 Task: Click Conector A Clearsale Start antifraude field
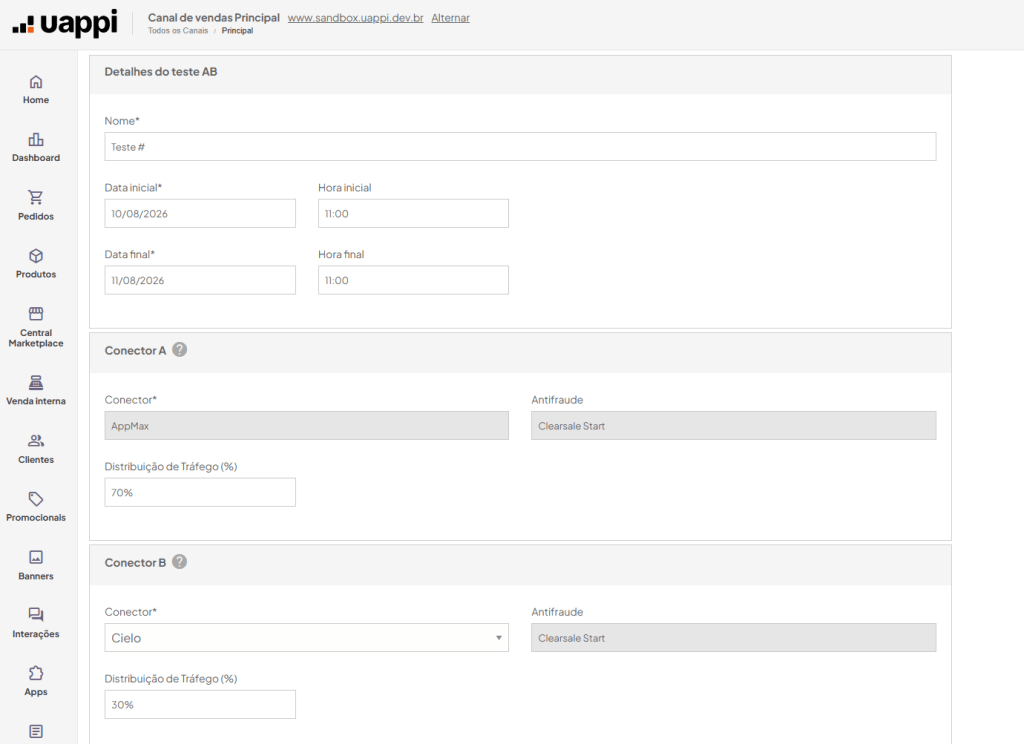tap(733, 426)
